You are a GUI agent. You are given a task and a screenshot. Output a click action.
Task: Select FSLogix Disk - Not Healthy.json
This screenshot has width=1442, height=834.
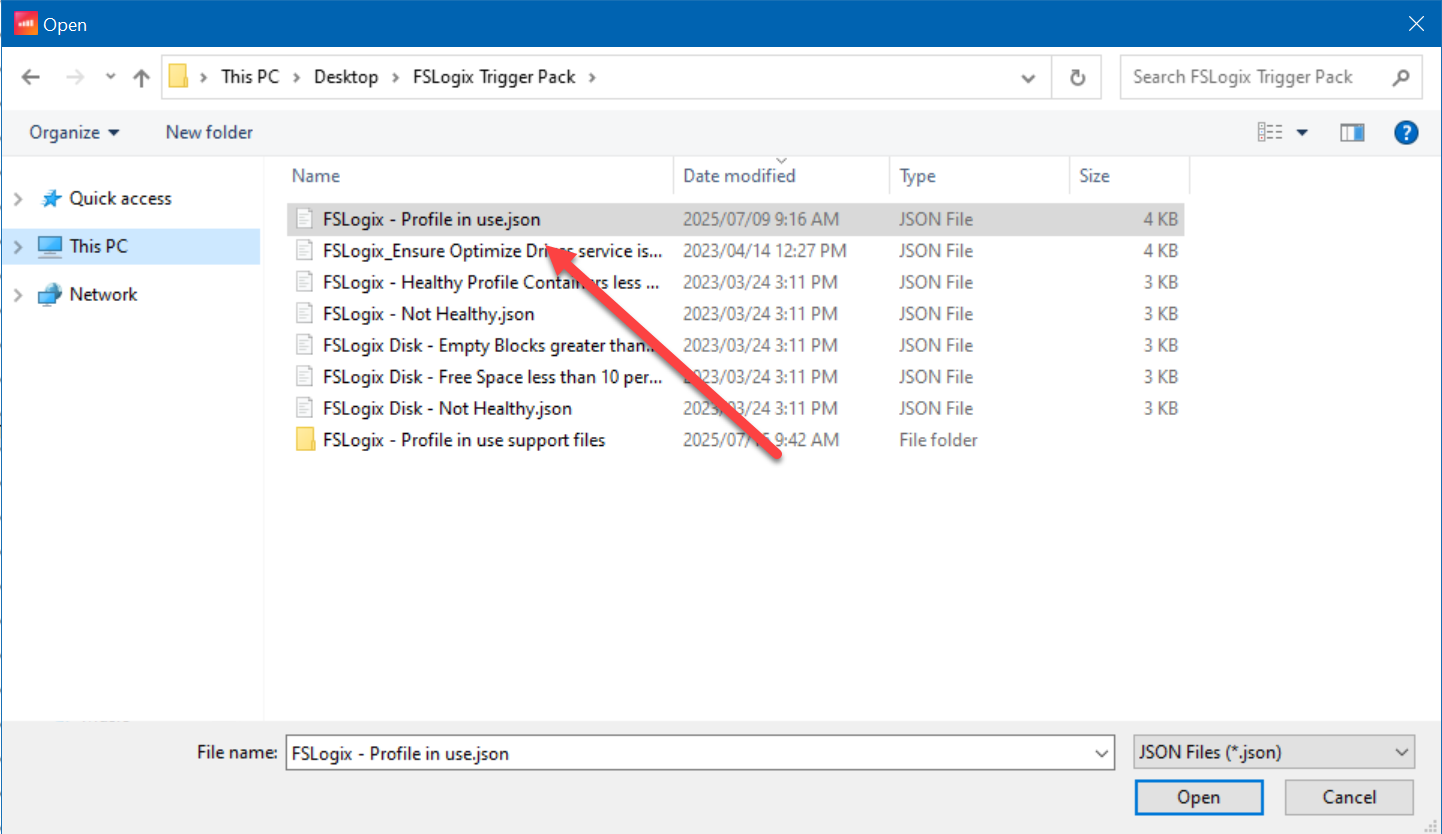click(x=735, y=408)
